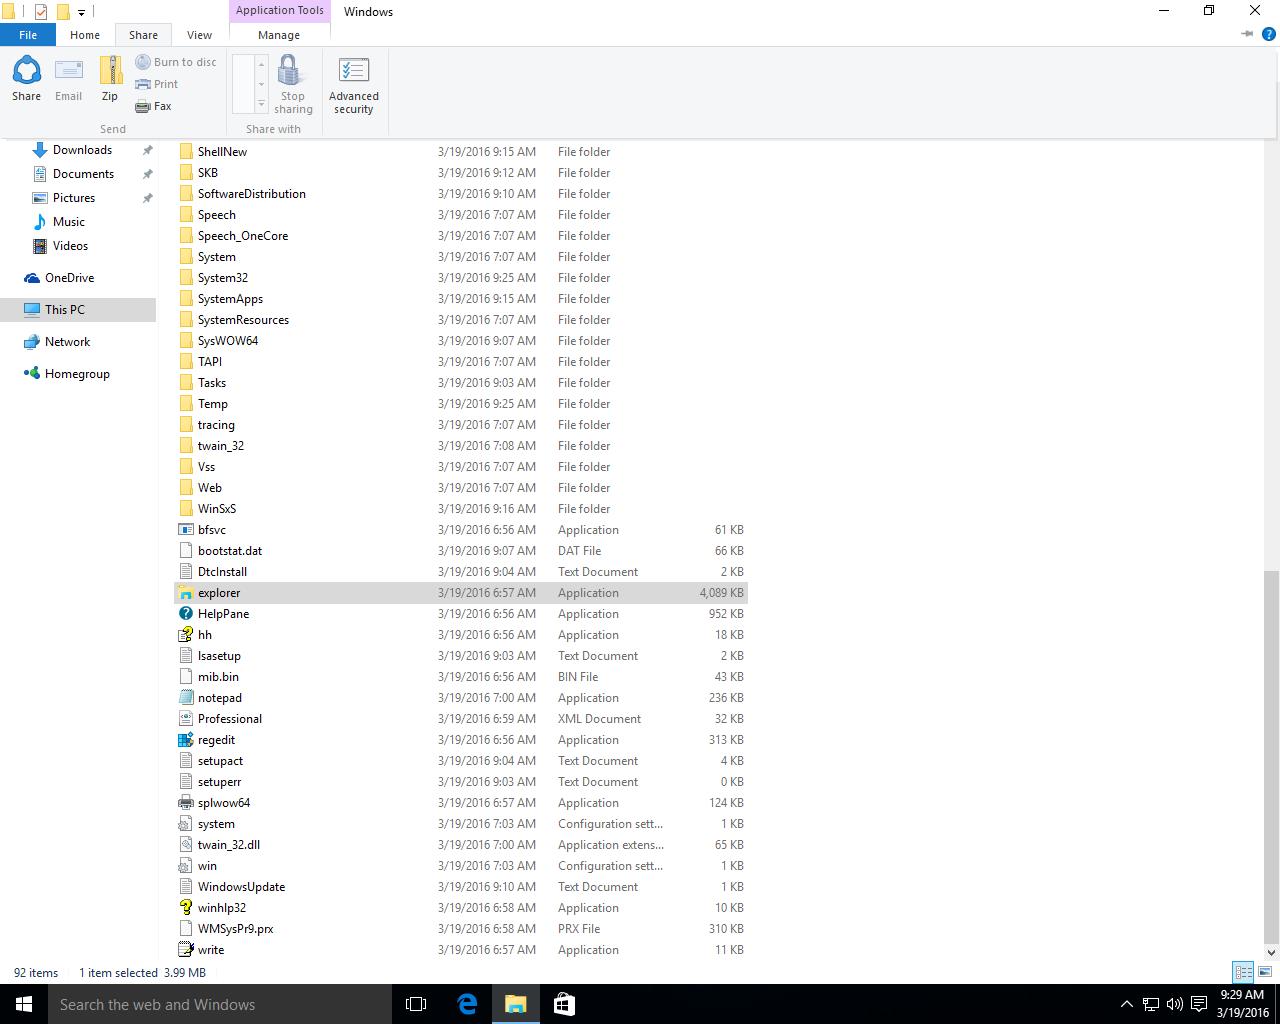The width and height of the screenshot is (1280, 1024).
Task: Open the Help question mark icon
Action: point(1269,34)
